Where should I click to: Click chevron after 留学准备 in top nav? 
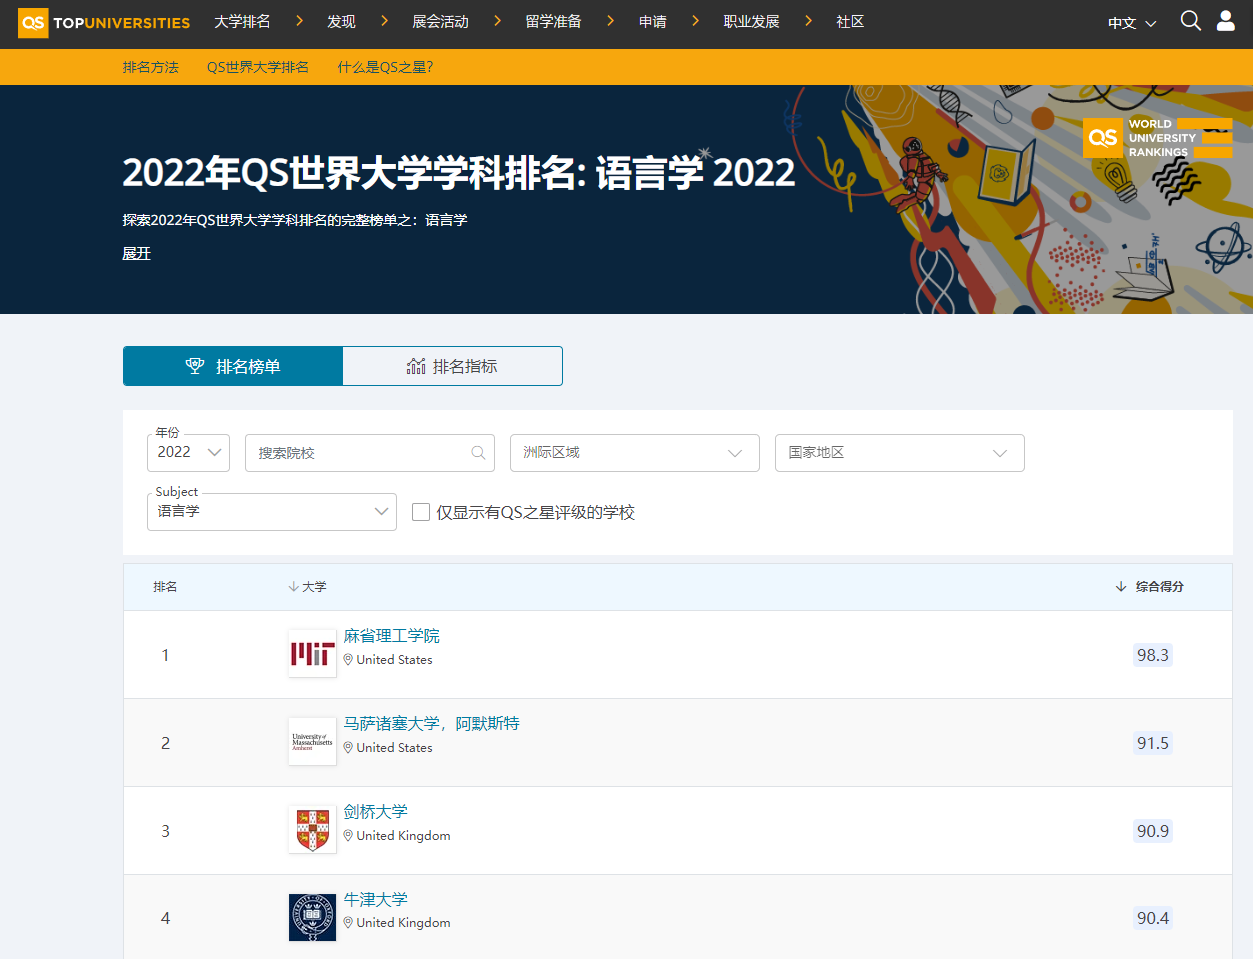[610, 21]
